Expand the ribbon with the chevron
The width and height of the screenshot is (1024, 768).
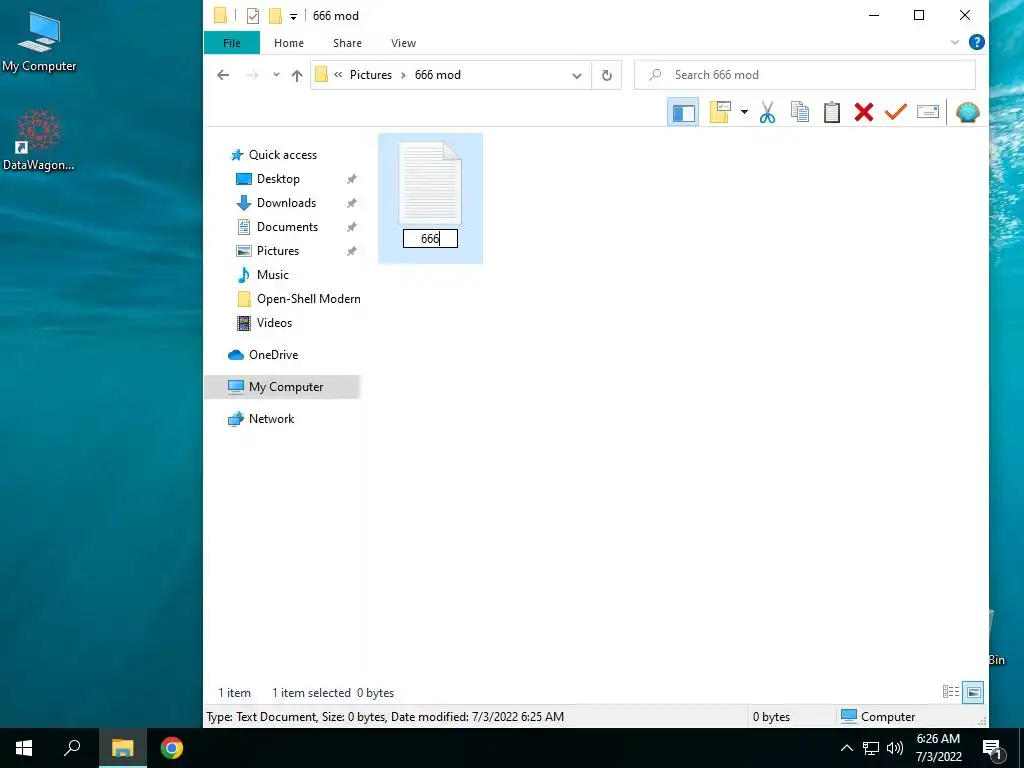click(955, 42)
